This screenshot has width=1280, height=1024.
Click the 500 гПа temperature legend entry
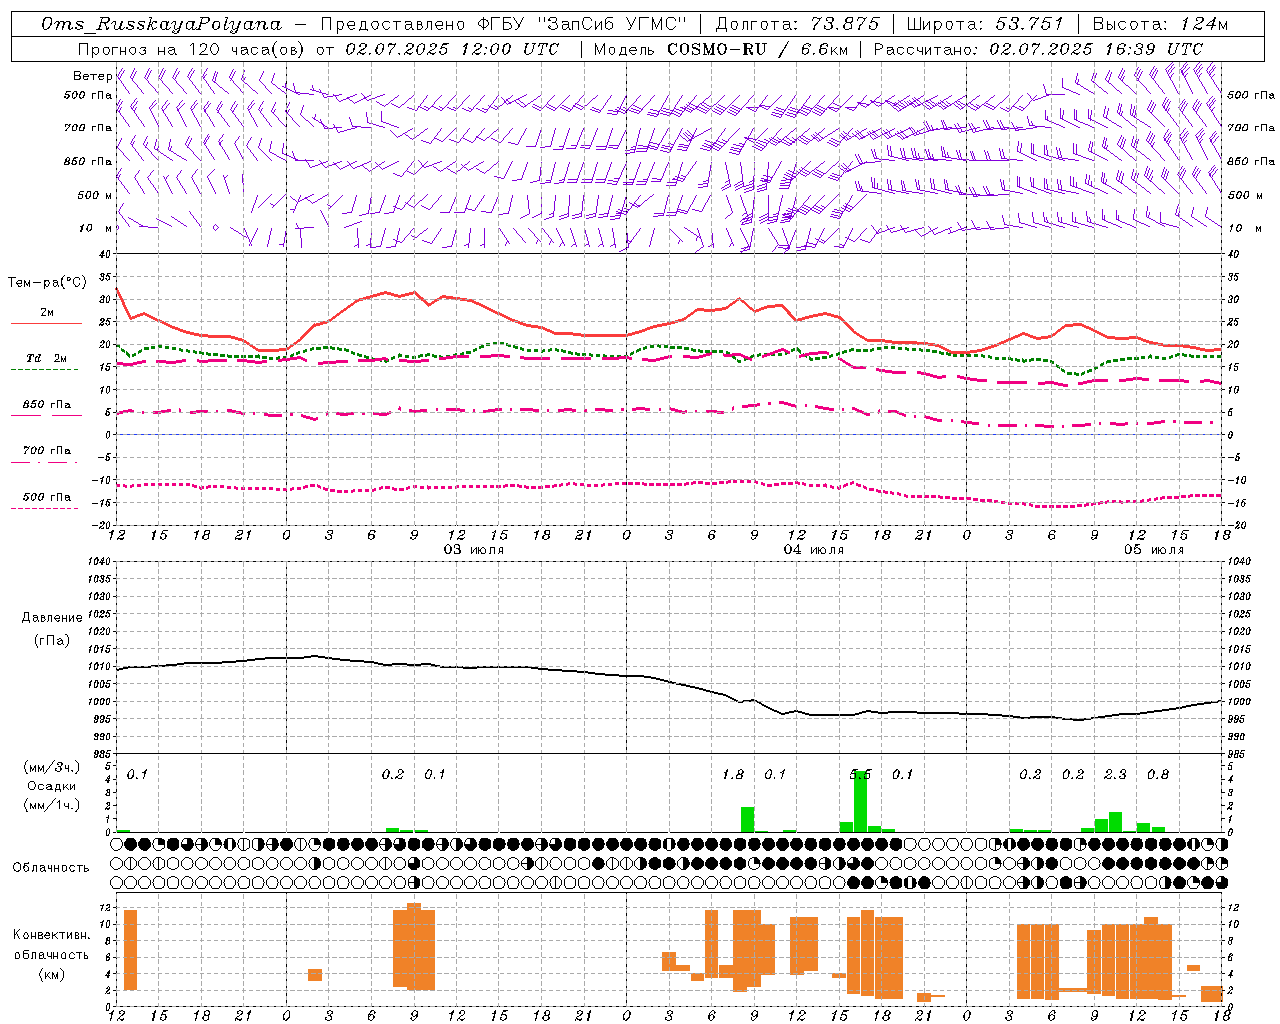tap(46, 501)
